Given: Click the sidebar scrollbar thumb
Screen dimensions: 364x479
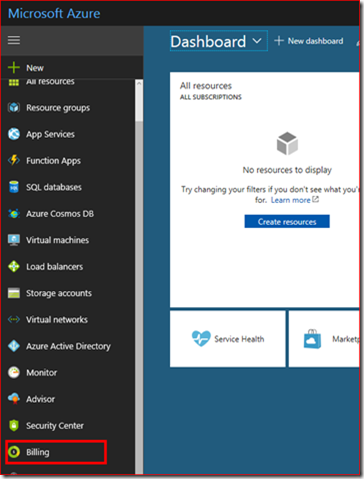Looking at the screenshot, I should 139,104.
